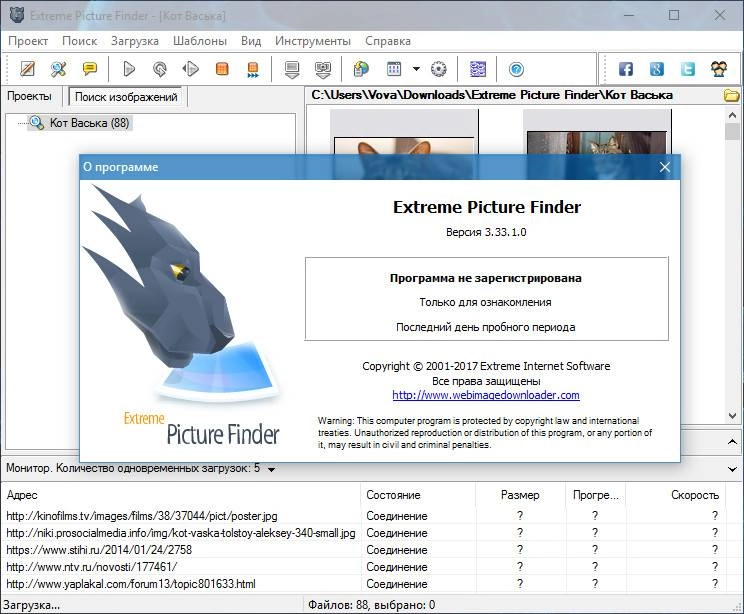744x614 pixels.
Task: Click the Программа не зарегистрирована text
Action: 485,278
